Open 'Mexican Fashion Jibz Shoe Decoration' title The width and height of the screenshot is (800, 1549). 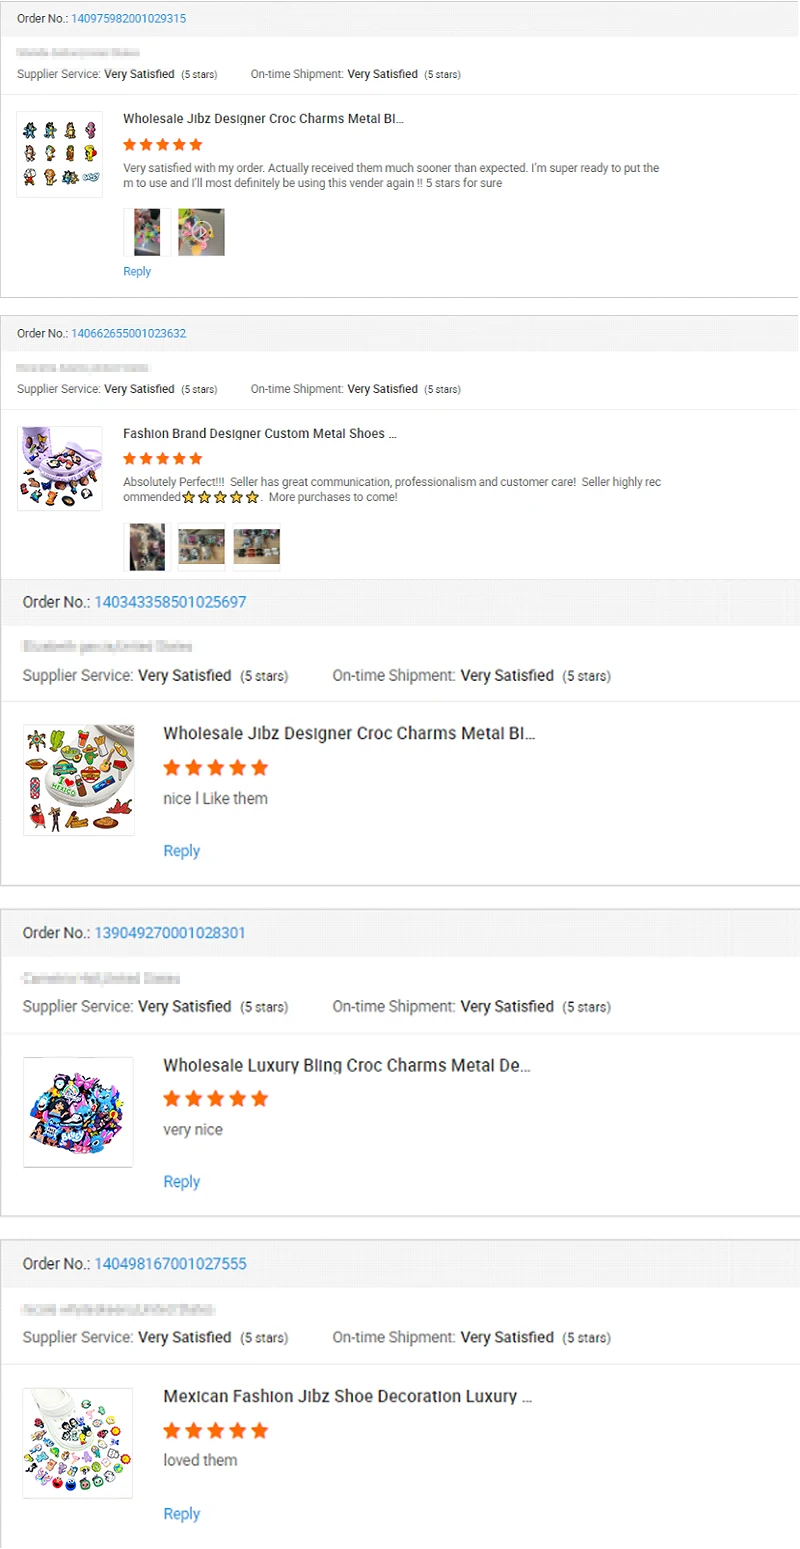point(347,1396)
